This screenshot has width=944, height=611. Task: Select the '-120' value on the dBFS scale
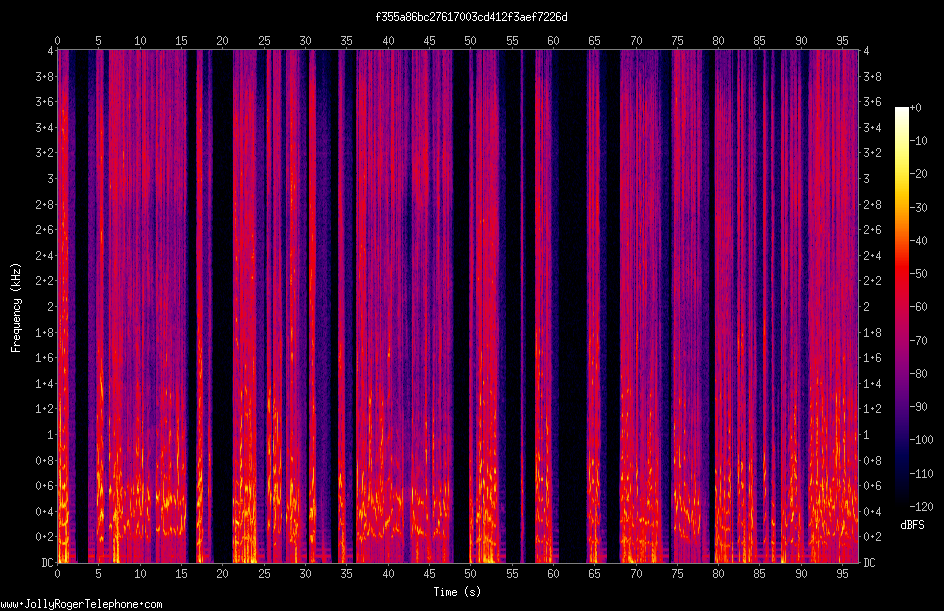coord(921,507)
